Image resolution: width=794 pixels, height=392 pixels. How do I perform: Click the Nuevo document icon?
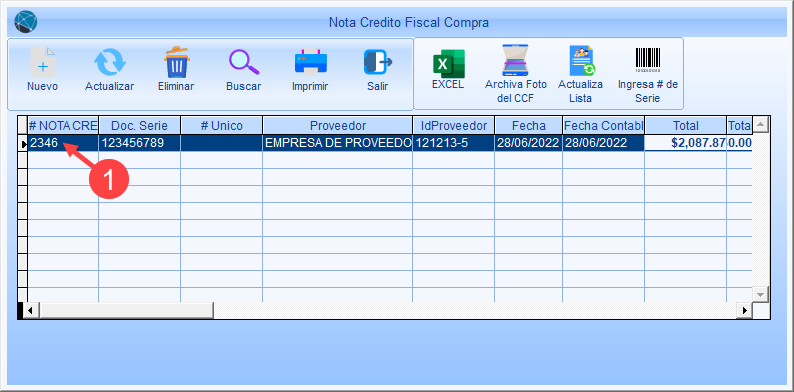(x=43, y=62)
